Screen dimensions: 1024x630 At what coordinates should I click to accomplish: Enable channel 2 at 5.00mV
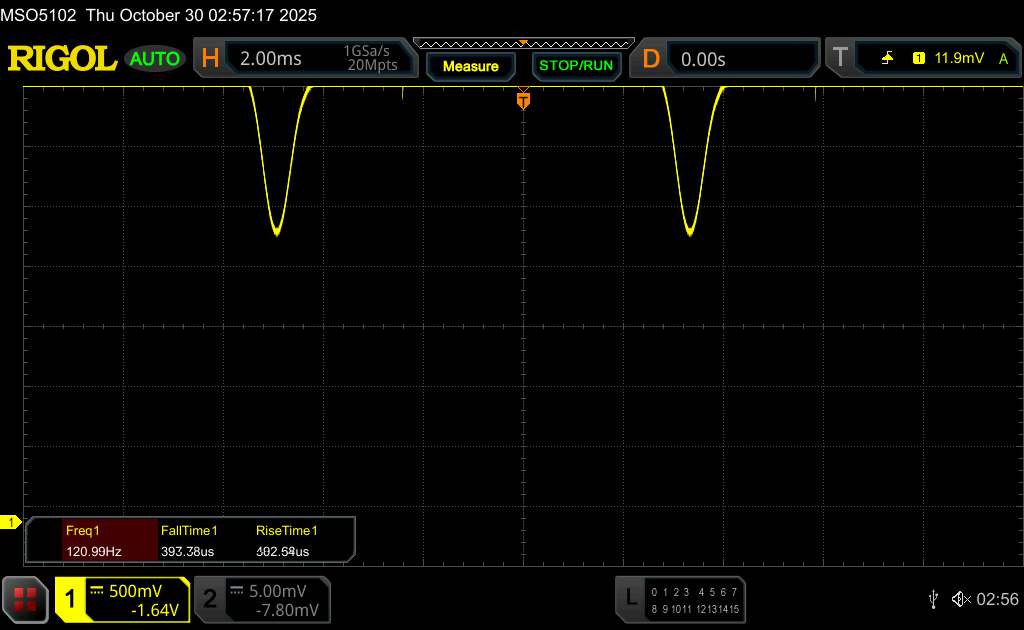tap(262, 599)
